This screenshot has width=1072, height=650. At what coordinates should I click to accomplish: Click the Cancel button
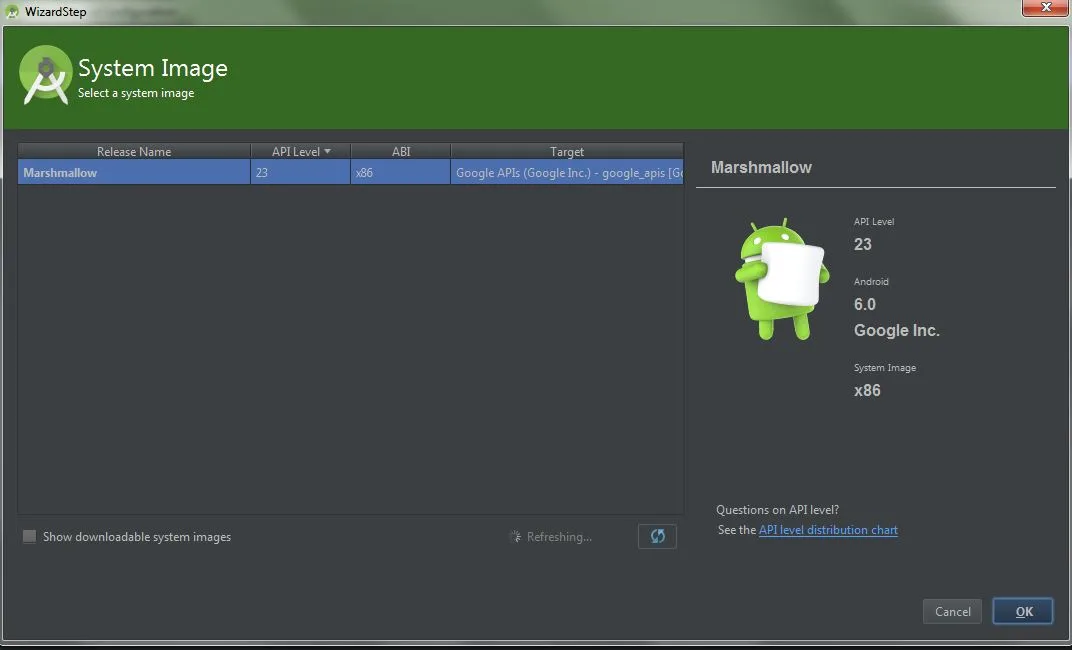952,611
